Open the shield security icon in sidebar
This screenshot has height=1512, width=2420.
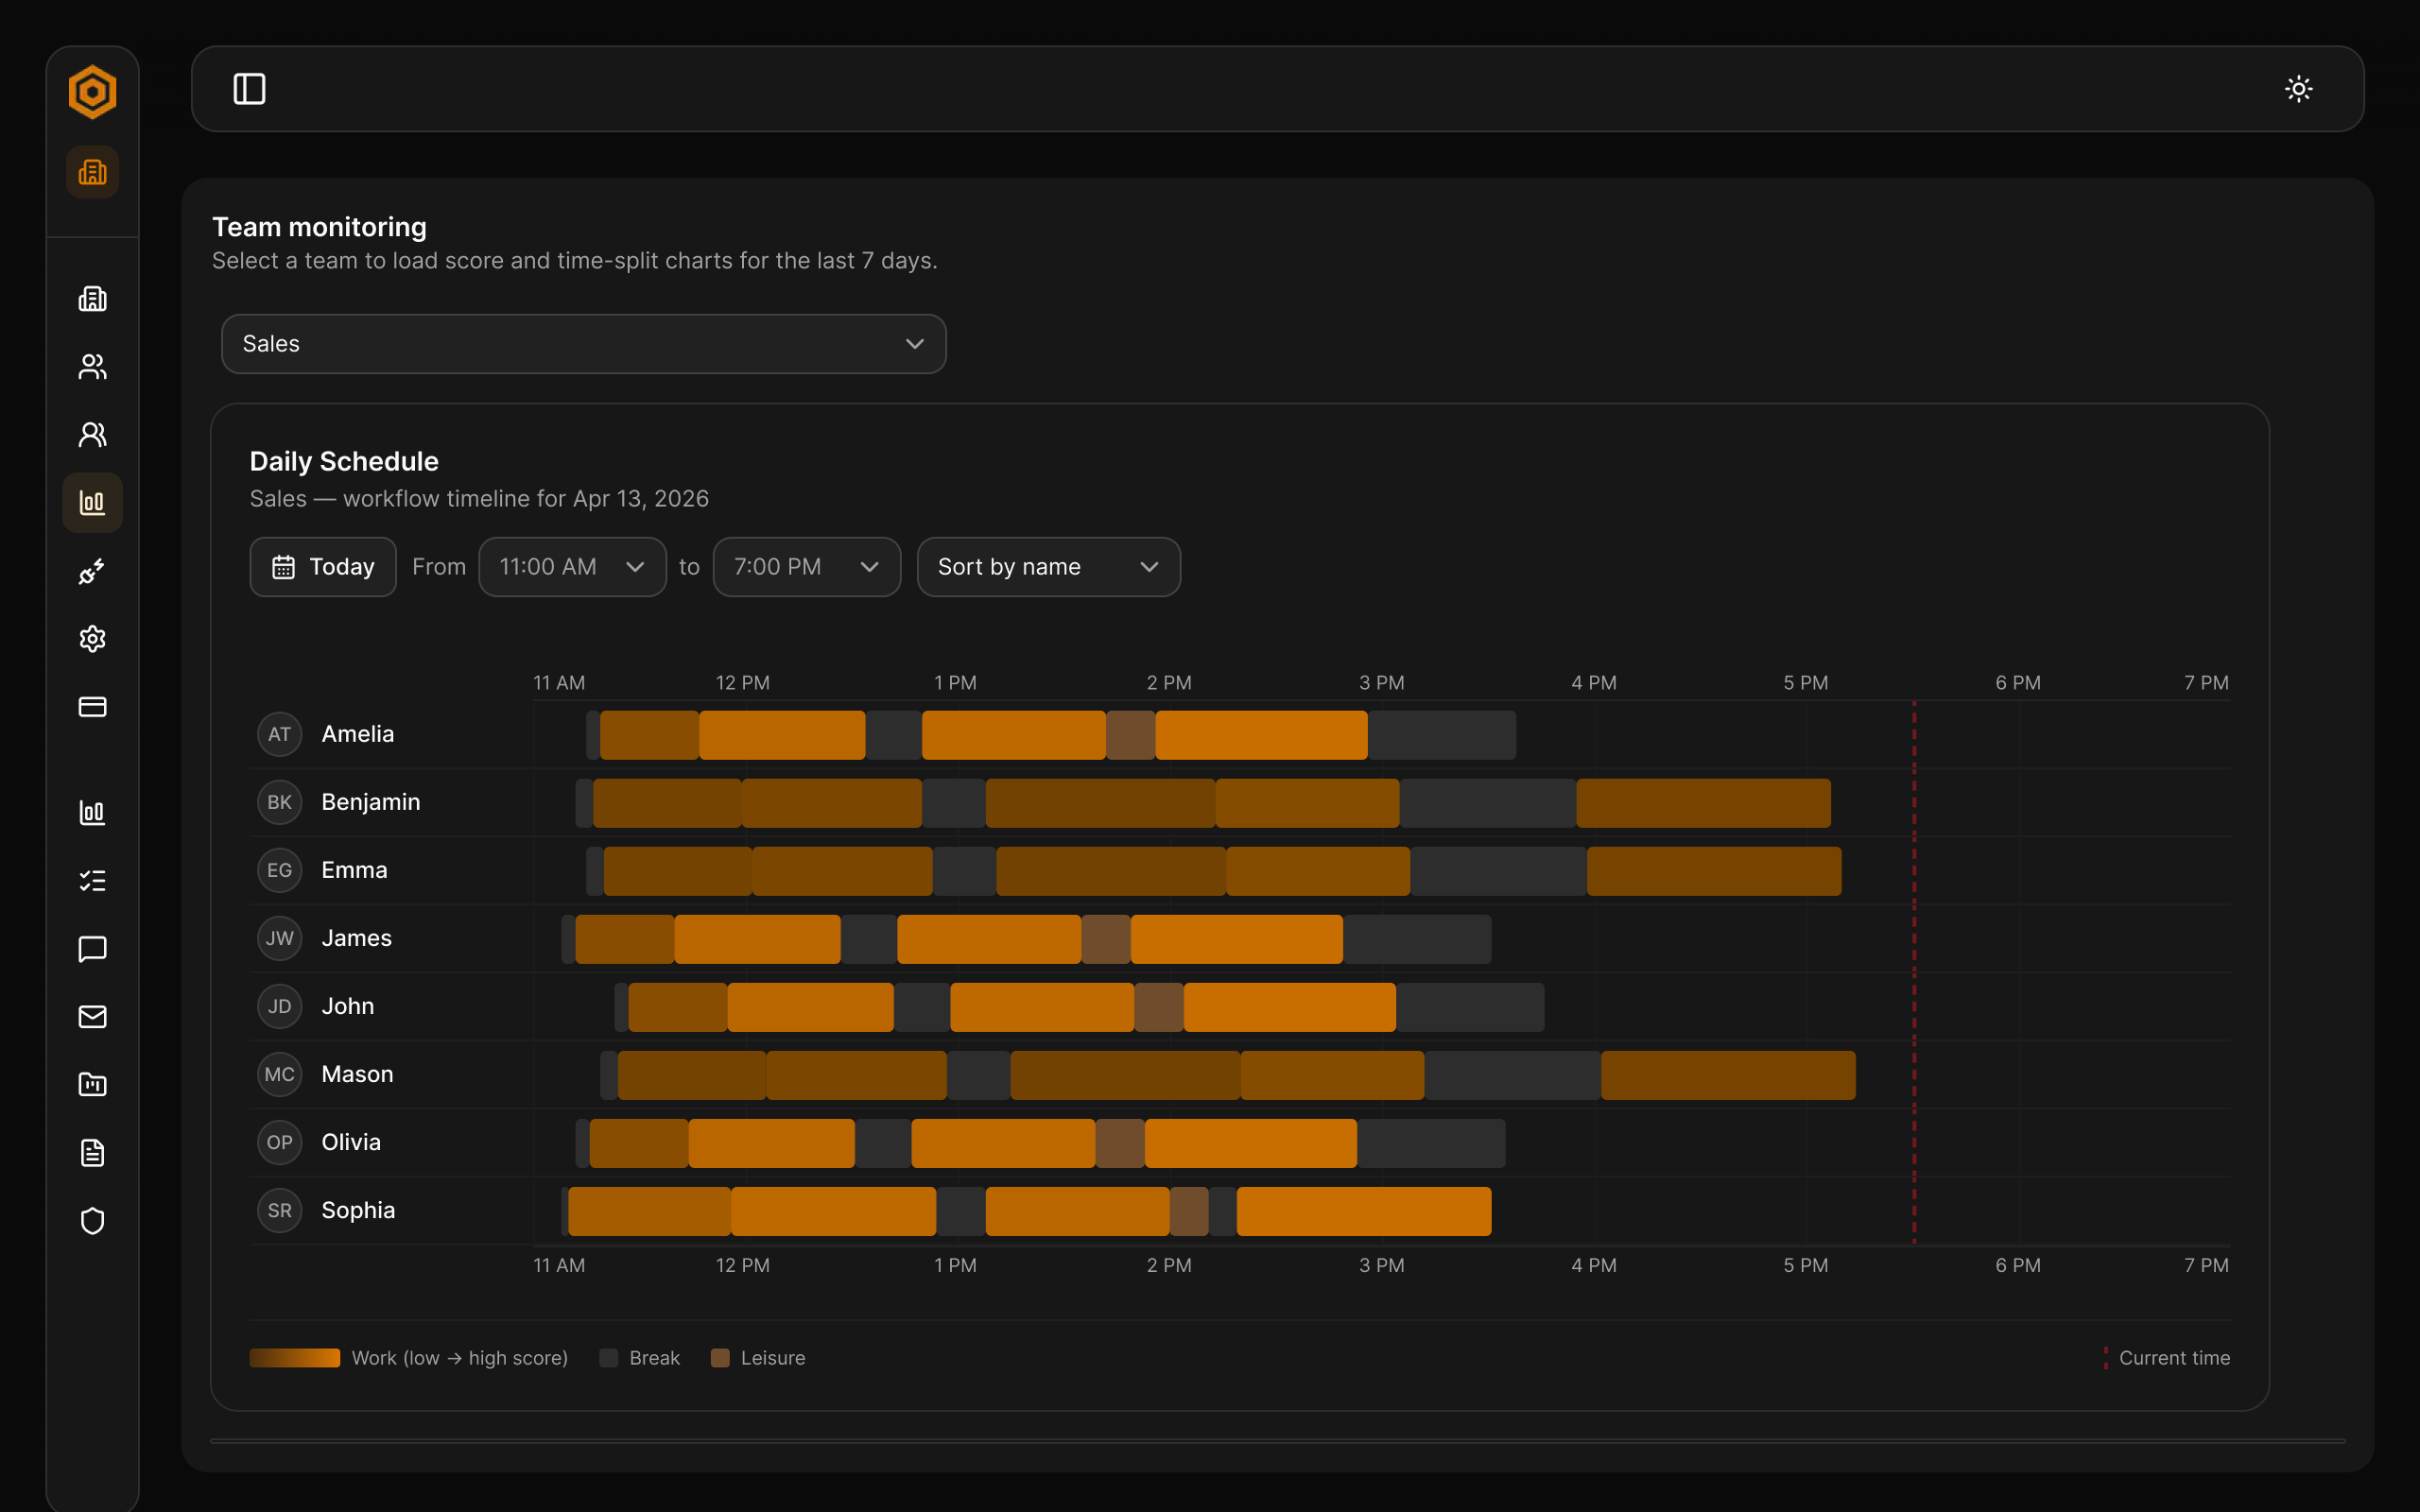tap(92, 1221)
